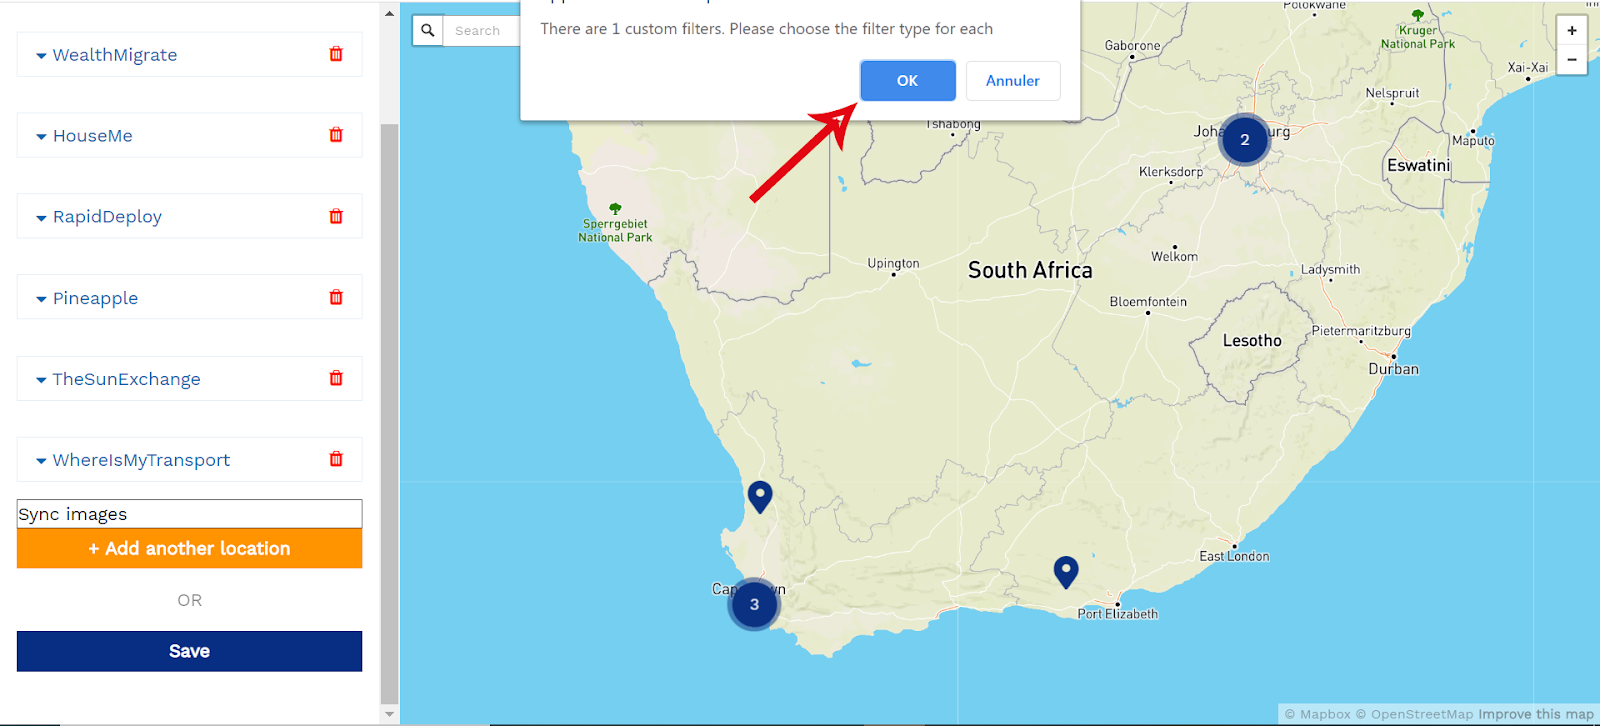Viewport: 1600px width, 726px height.
Task: Click the South Africa map label
Action: pyautogui.click(x=1030, y=270)
